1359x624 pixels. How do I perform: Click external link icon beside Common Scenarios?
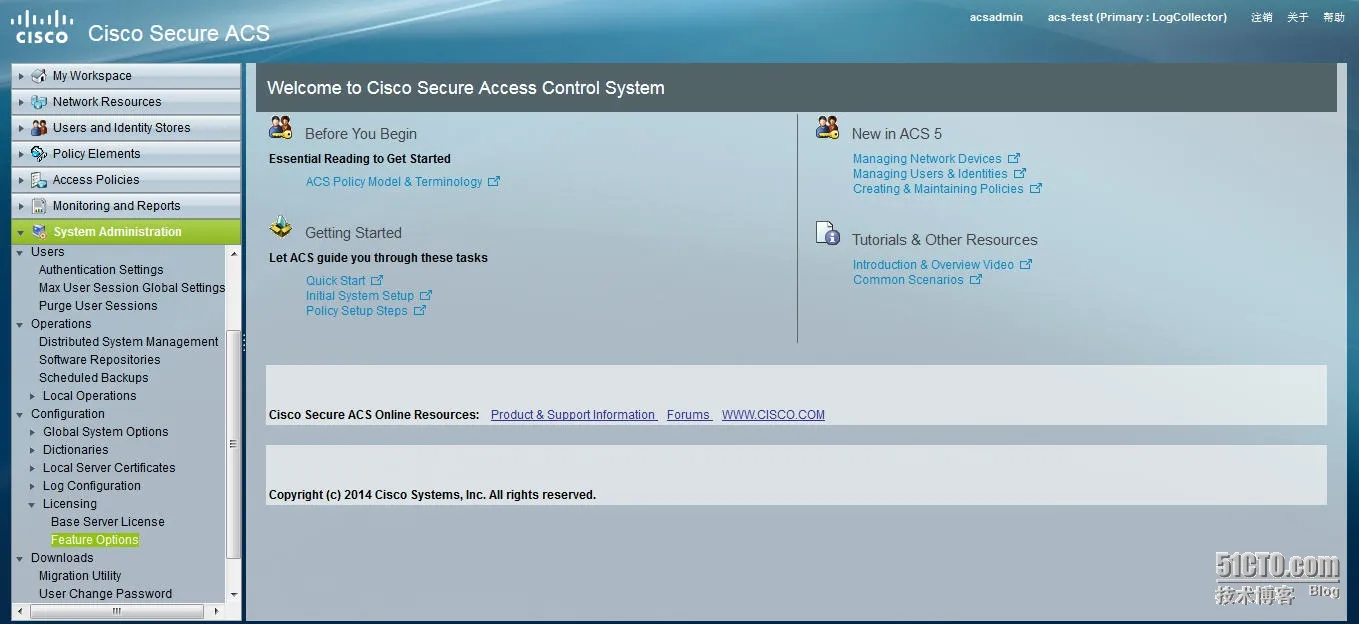click(x=976, y=280)
